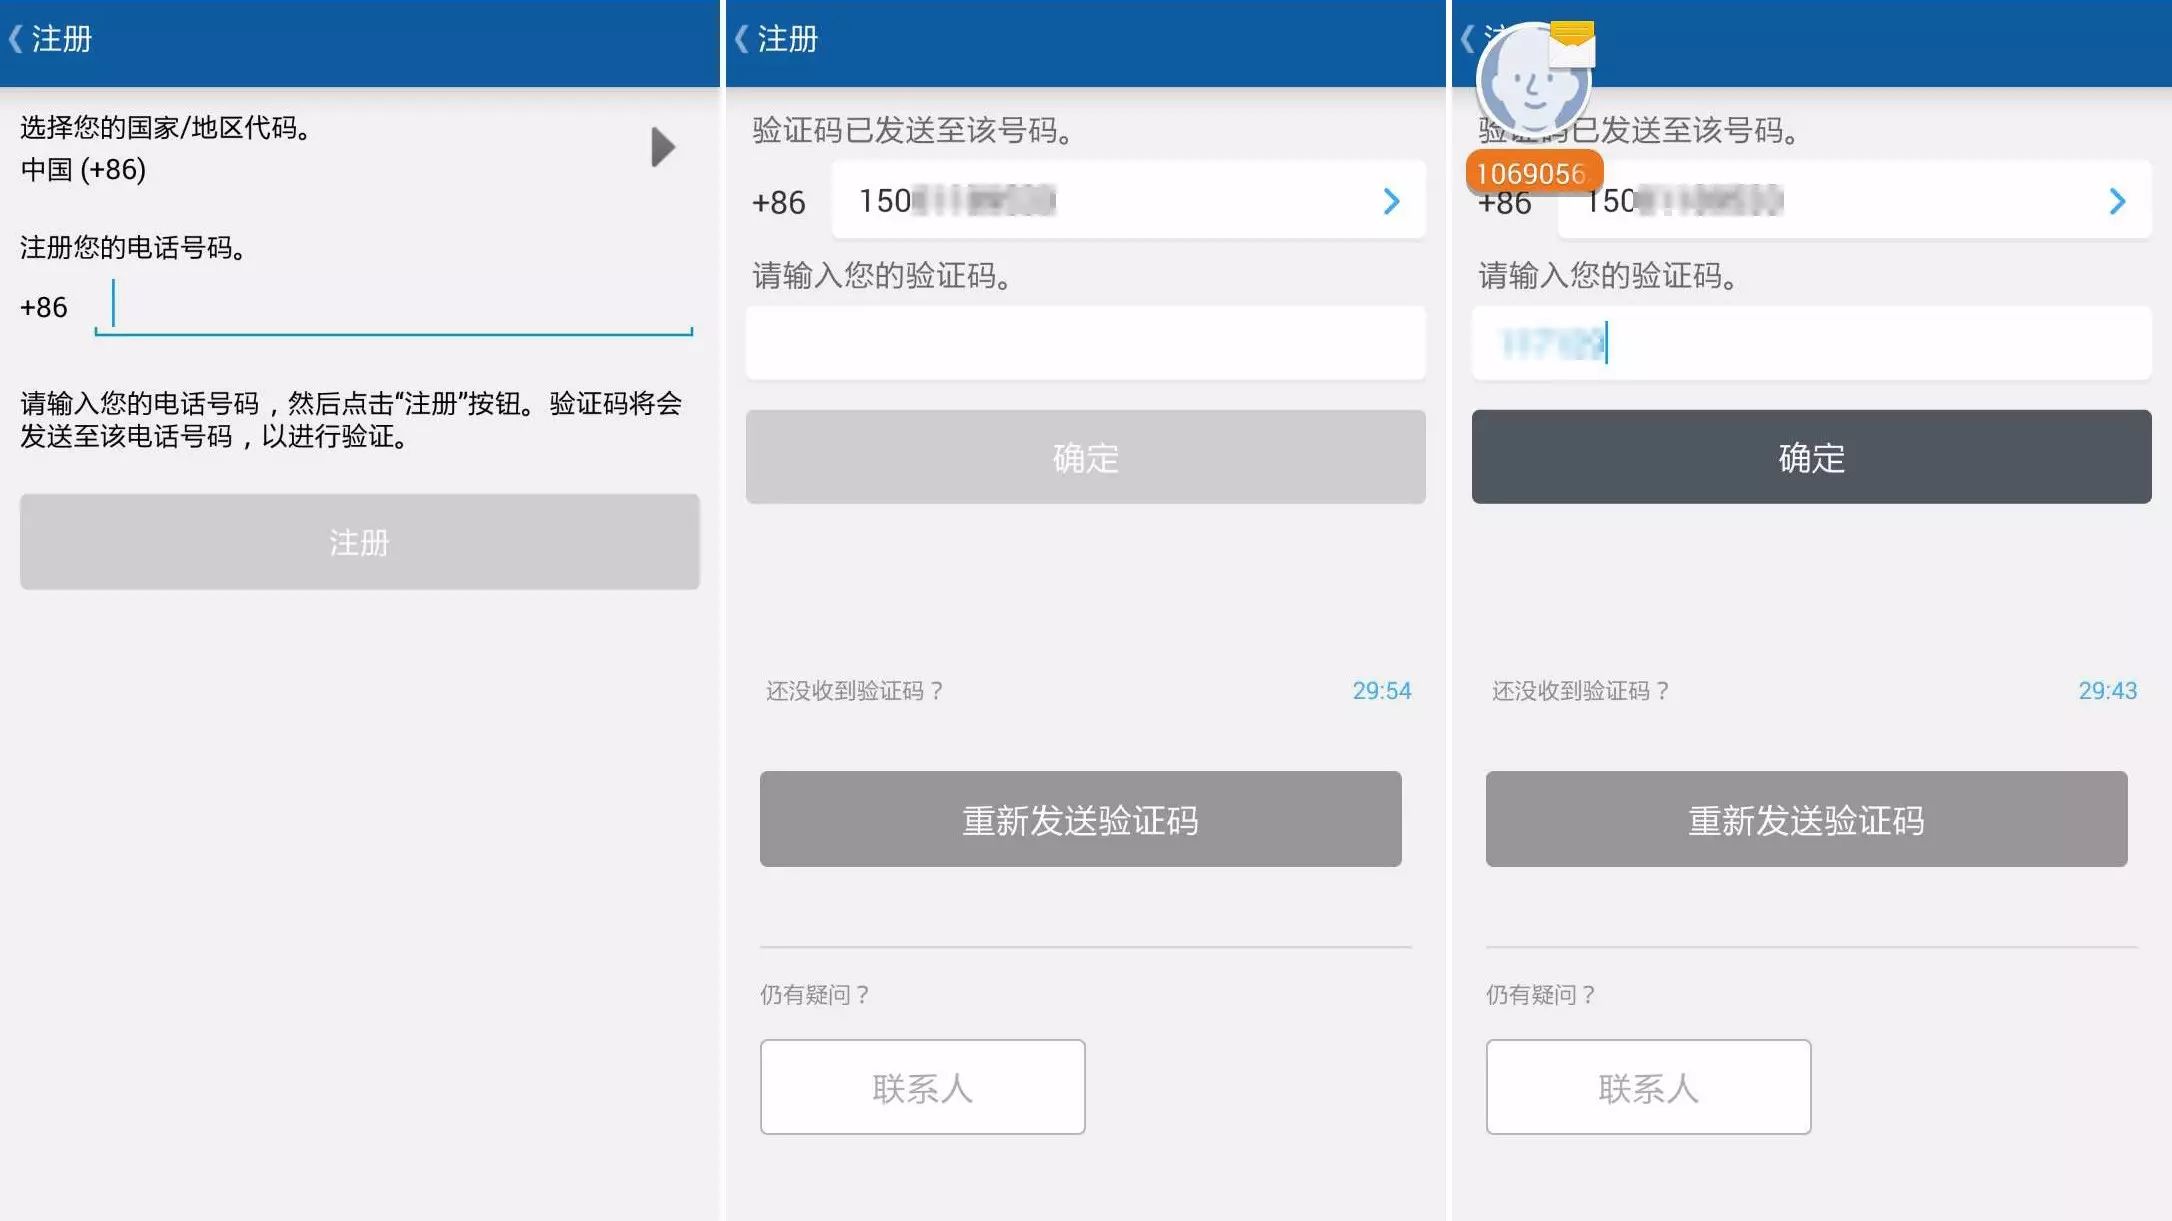Click verification code input field middle screen
The image size is (2172, 1221).
(x=1085, y=342)
